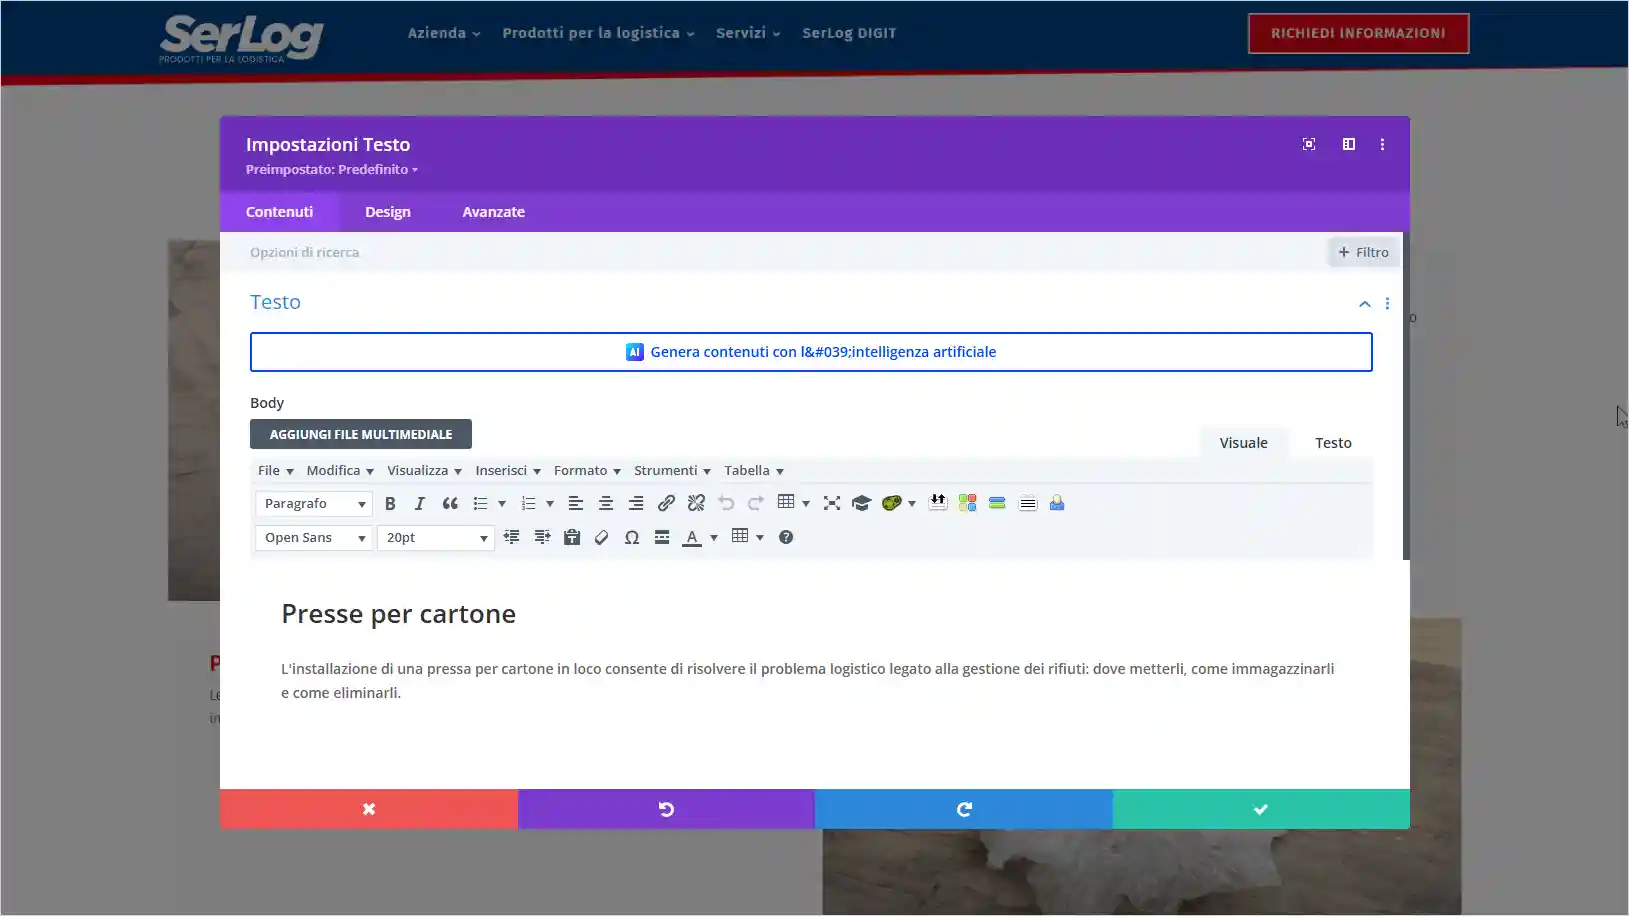Screen dimensions: 1629x916
Task: Switch the editor to Testo mode
Action: coord(1332,443)
